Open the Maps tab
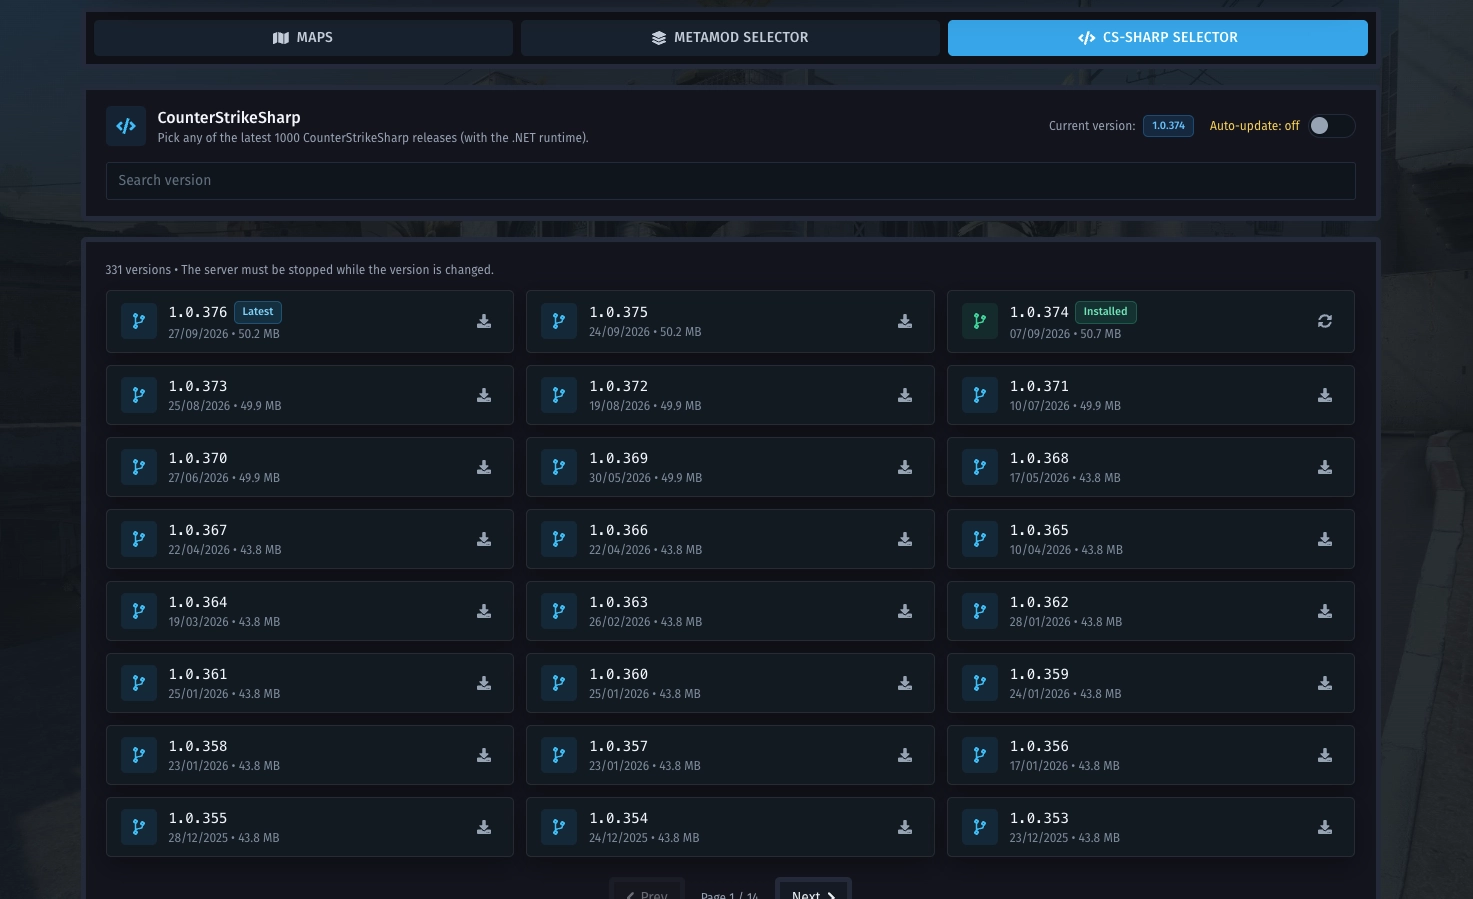Screen dimensions: 1473x899 pyautogui.click(x=303, y=38)
